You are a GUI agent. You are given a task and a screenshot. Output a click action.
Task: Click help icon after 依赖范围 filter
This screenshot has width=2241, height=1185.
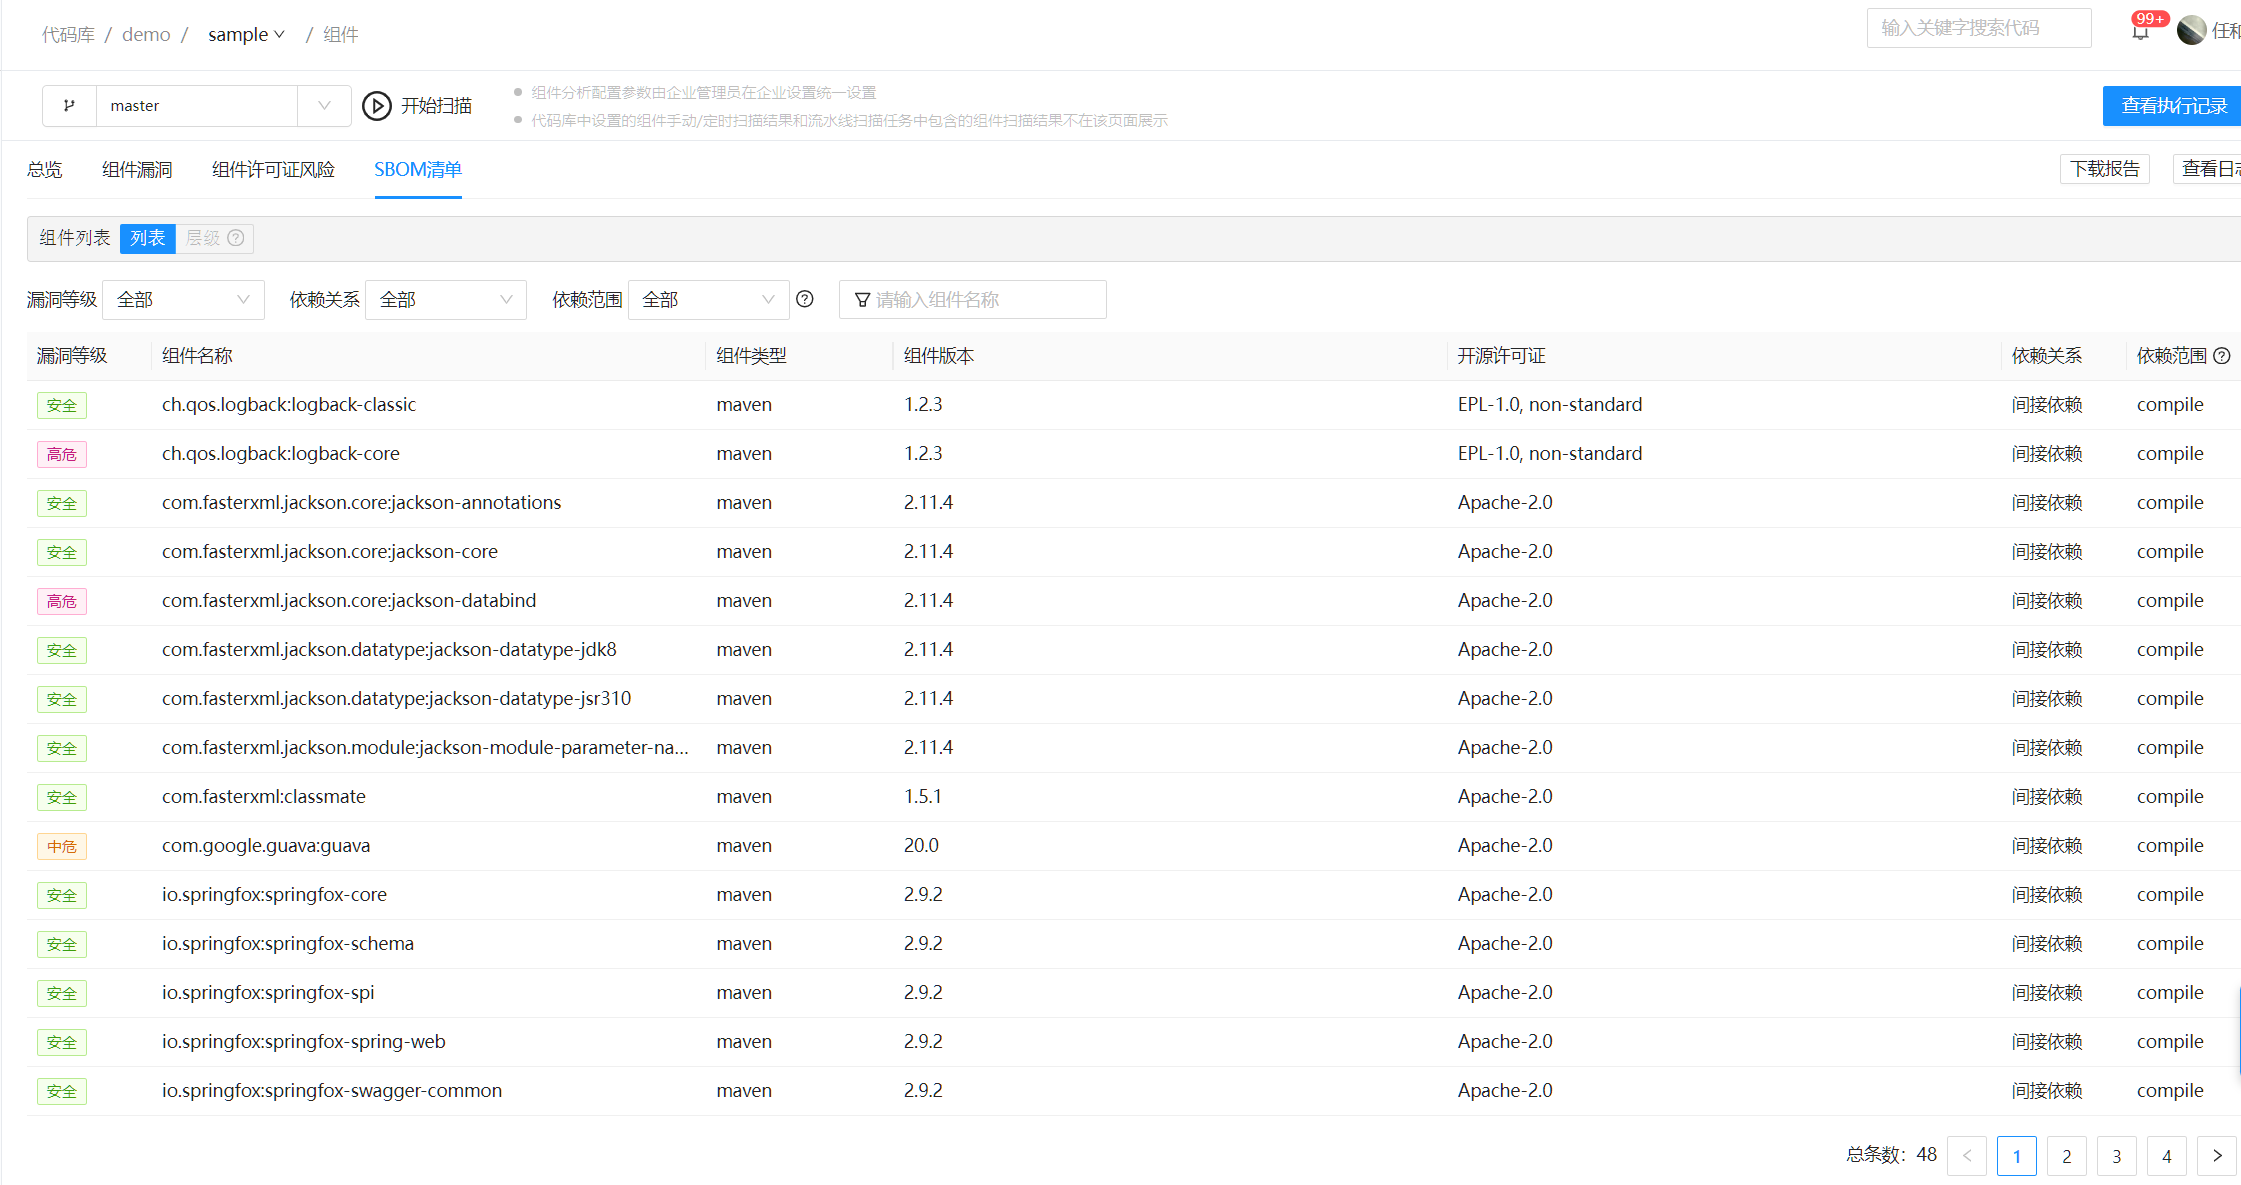(805, 299)
